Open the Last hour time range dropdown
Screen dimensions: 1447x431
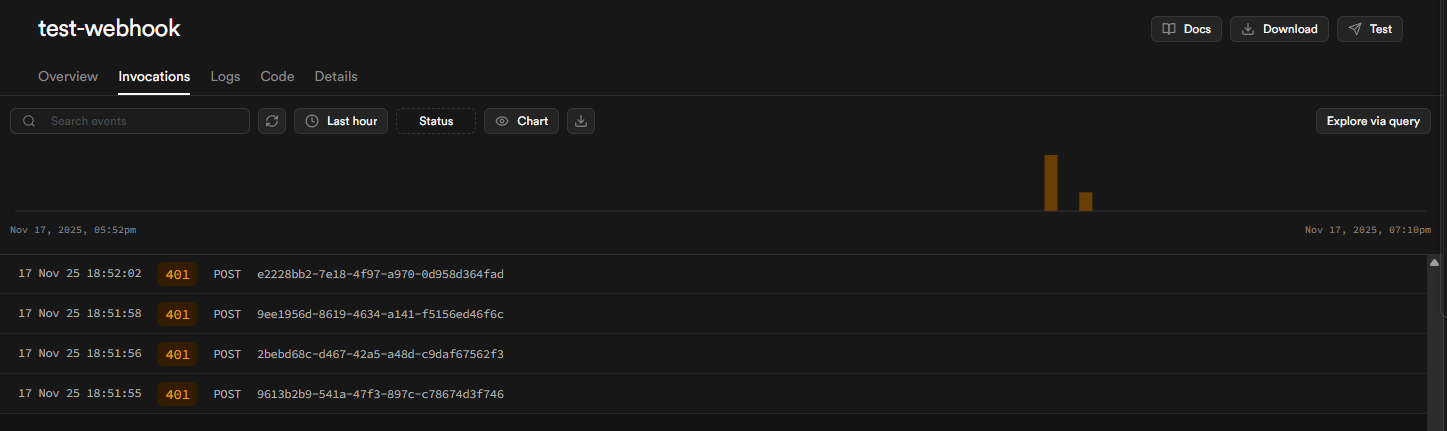(x=341, y=121)
